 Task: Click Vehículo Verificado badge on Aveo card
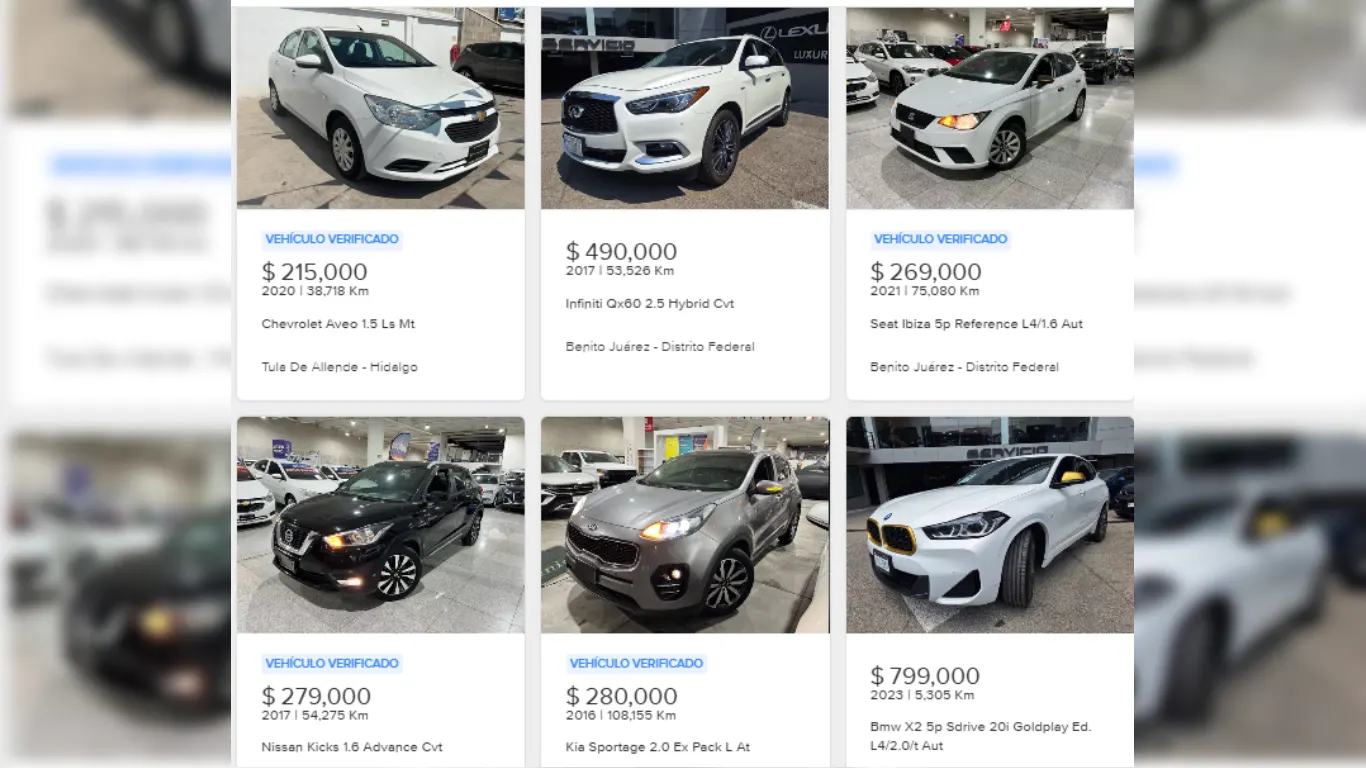[332, 239]
